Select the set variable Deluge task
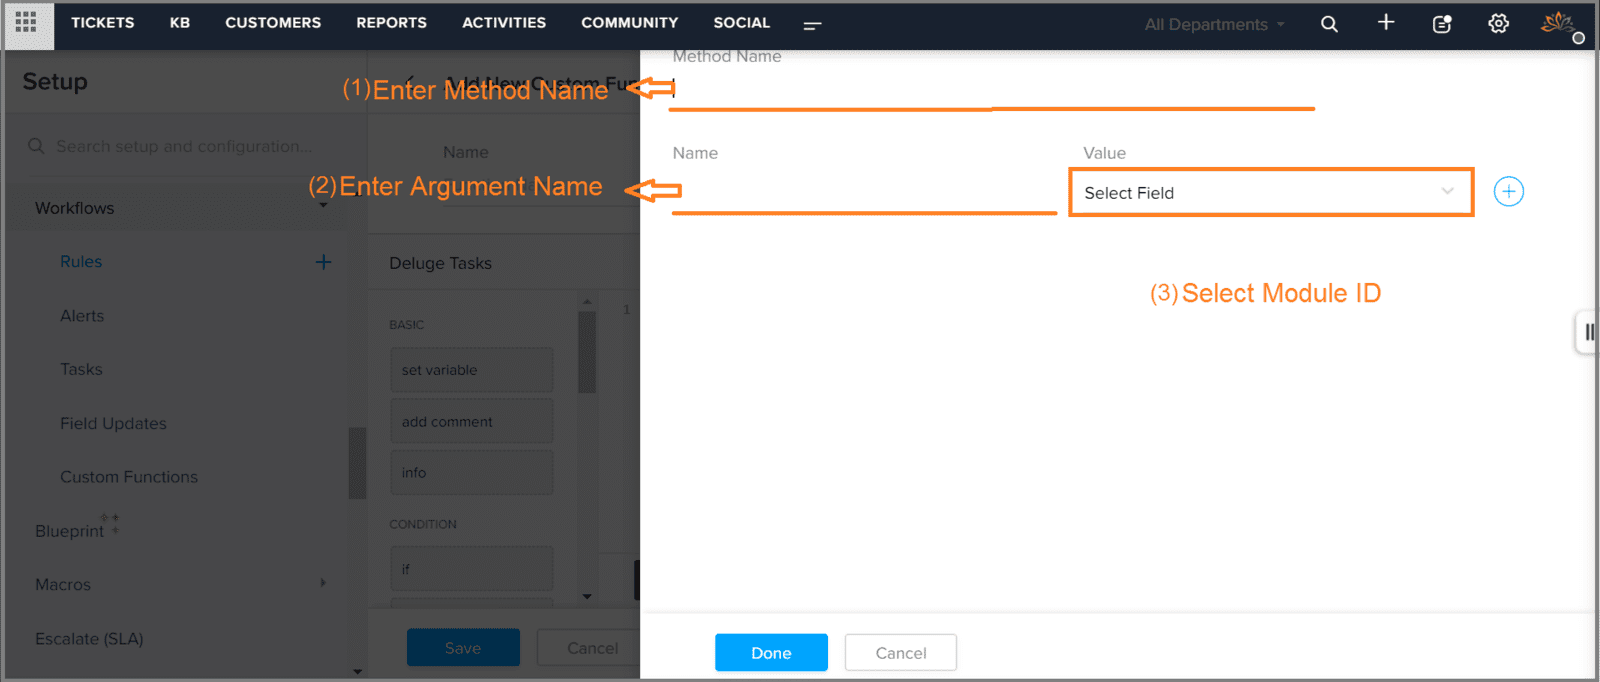 tap(471, 370)
